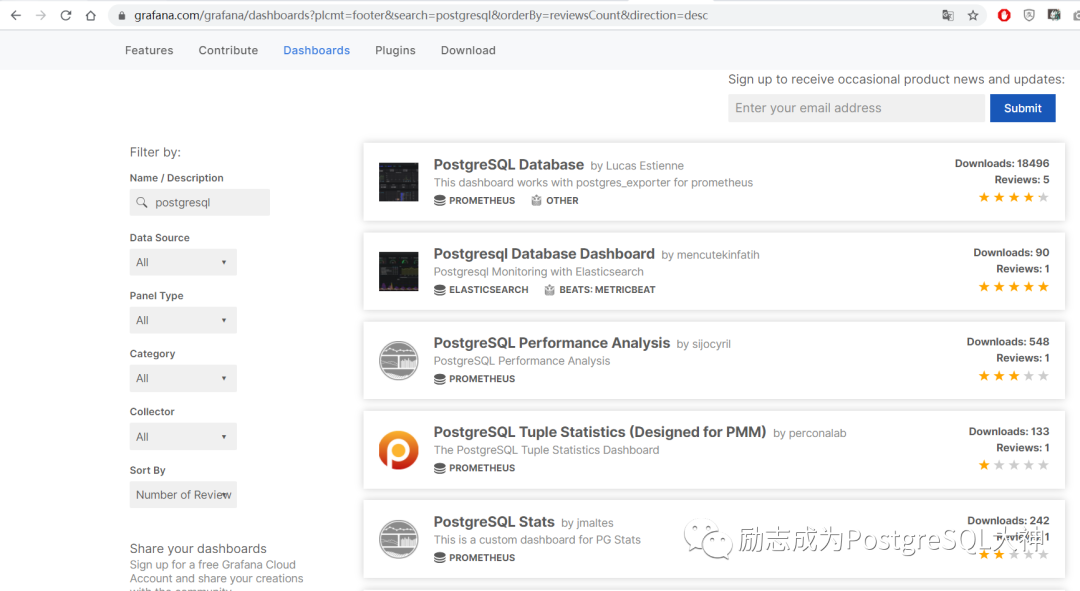Image resolution: width=1080 pixels, height=591 pixels.
Task: Open the shield extension icon
Action: tap(1029, 15)
